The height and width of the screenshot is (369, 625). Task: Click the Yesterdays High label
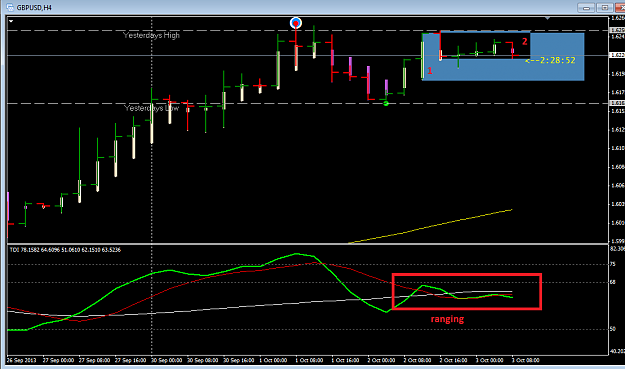tap(151, 35)
